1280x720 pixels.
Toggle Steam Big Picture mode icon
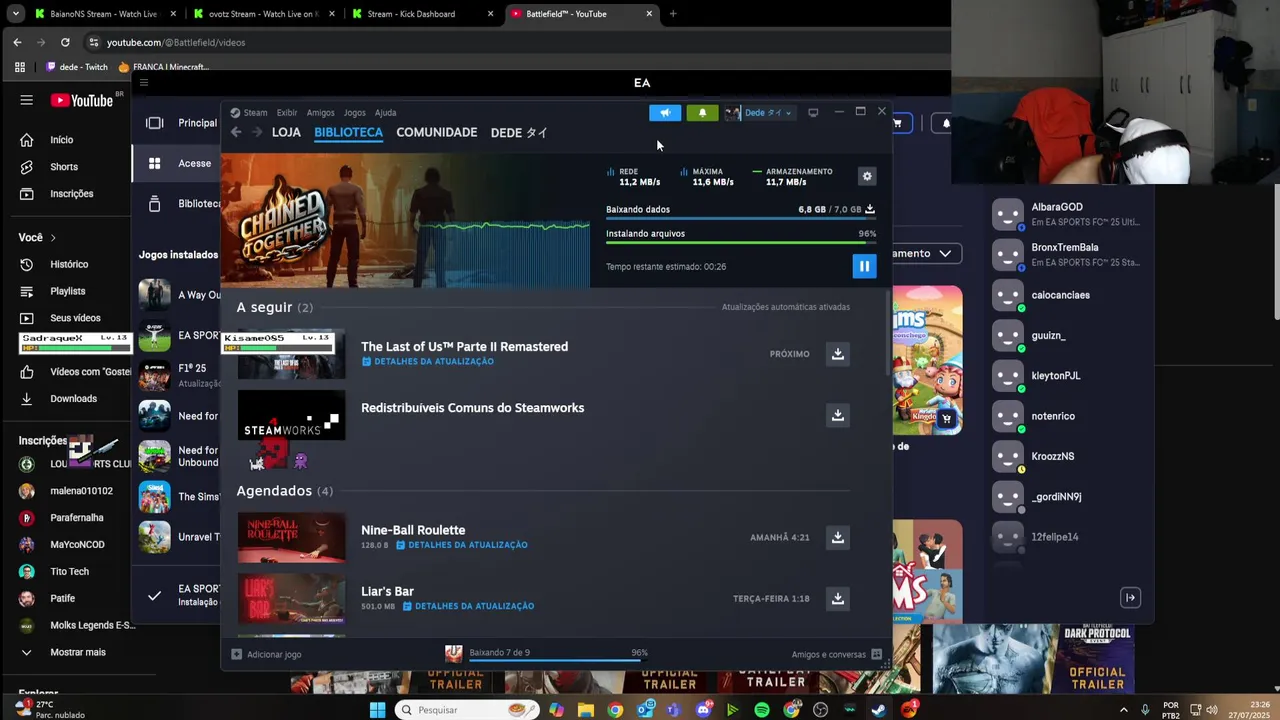tap(813, 113)
